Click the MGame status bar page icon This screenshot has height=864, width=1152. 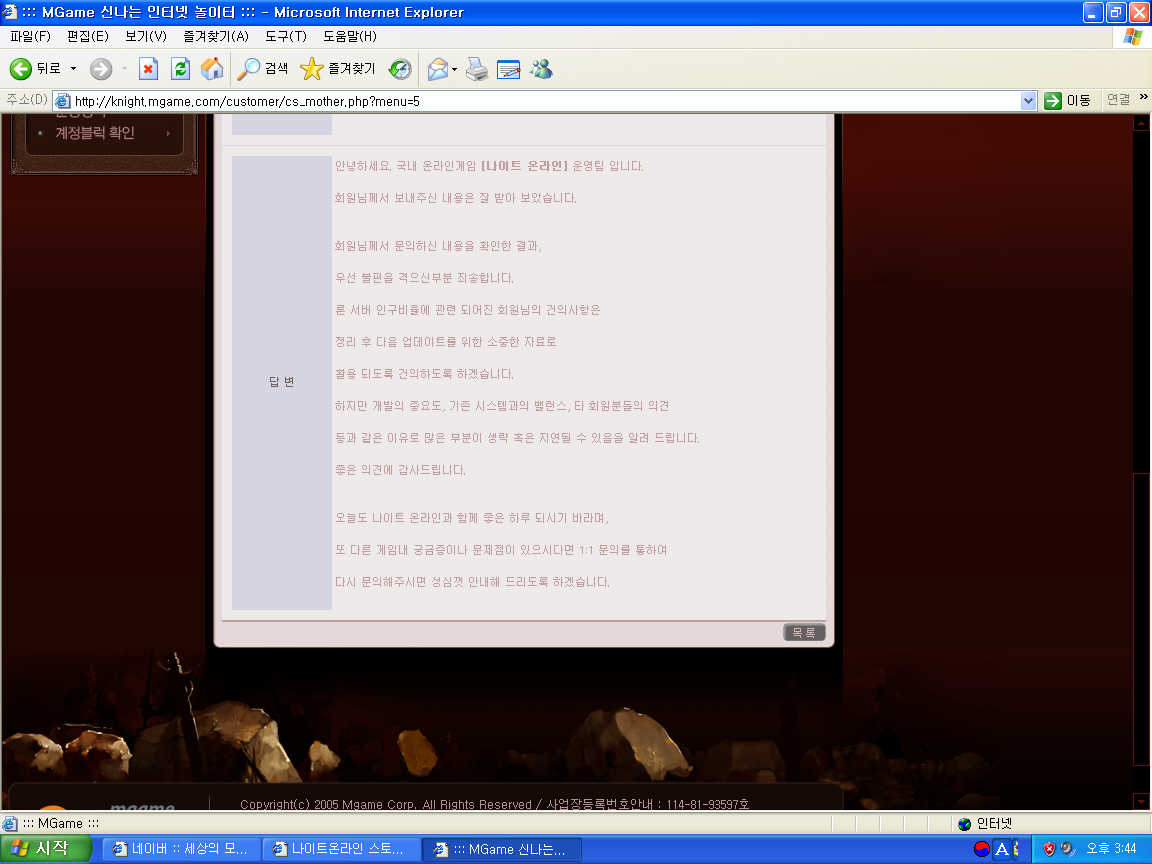pyautogui.click(x=10, y=824)
